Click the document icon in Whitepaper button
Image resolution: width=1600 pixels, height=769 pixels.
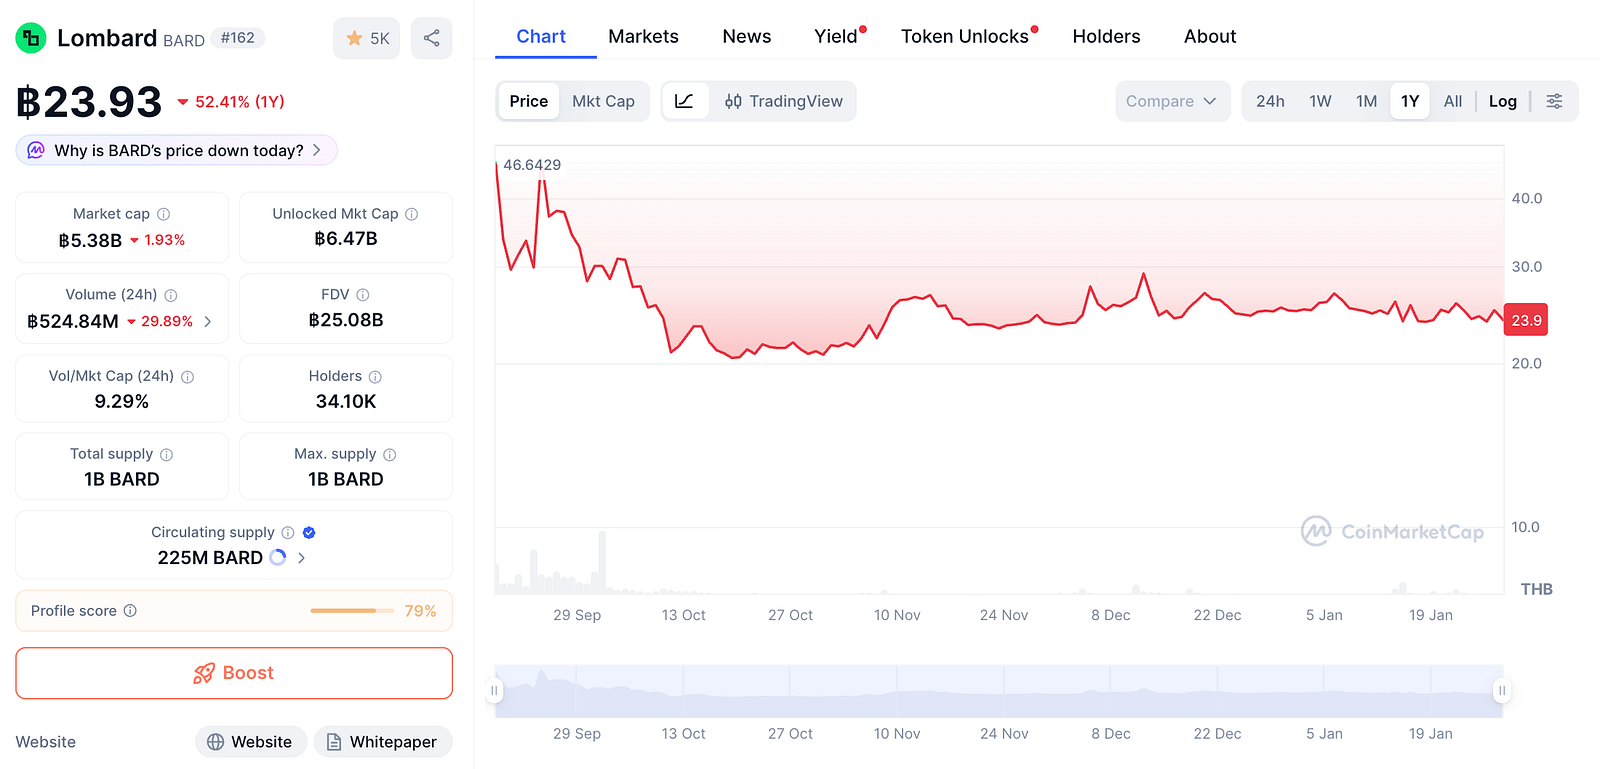point(334,742)
